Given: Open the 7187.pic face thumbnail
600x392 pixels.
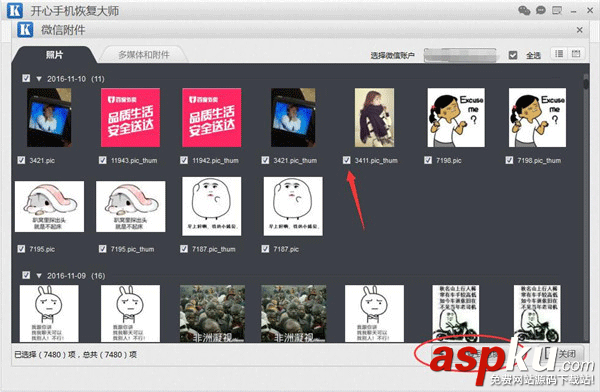Looking at the screenshot, I should click(x=293, y=206).
